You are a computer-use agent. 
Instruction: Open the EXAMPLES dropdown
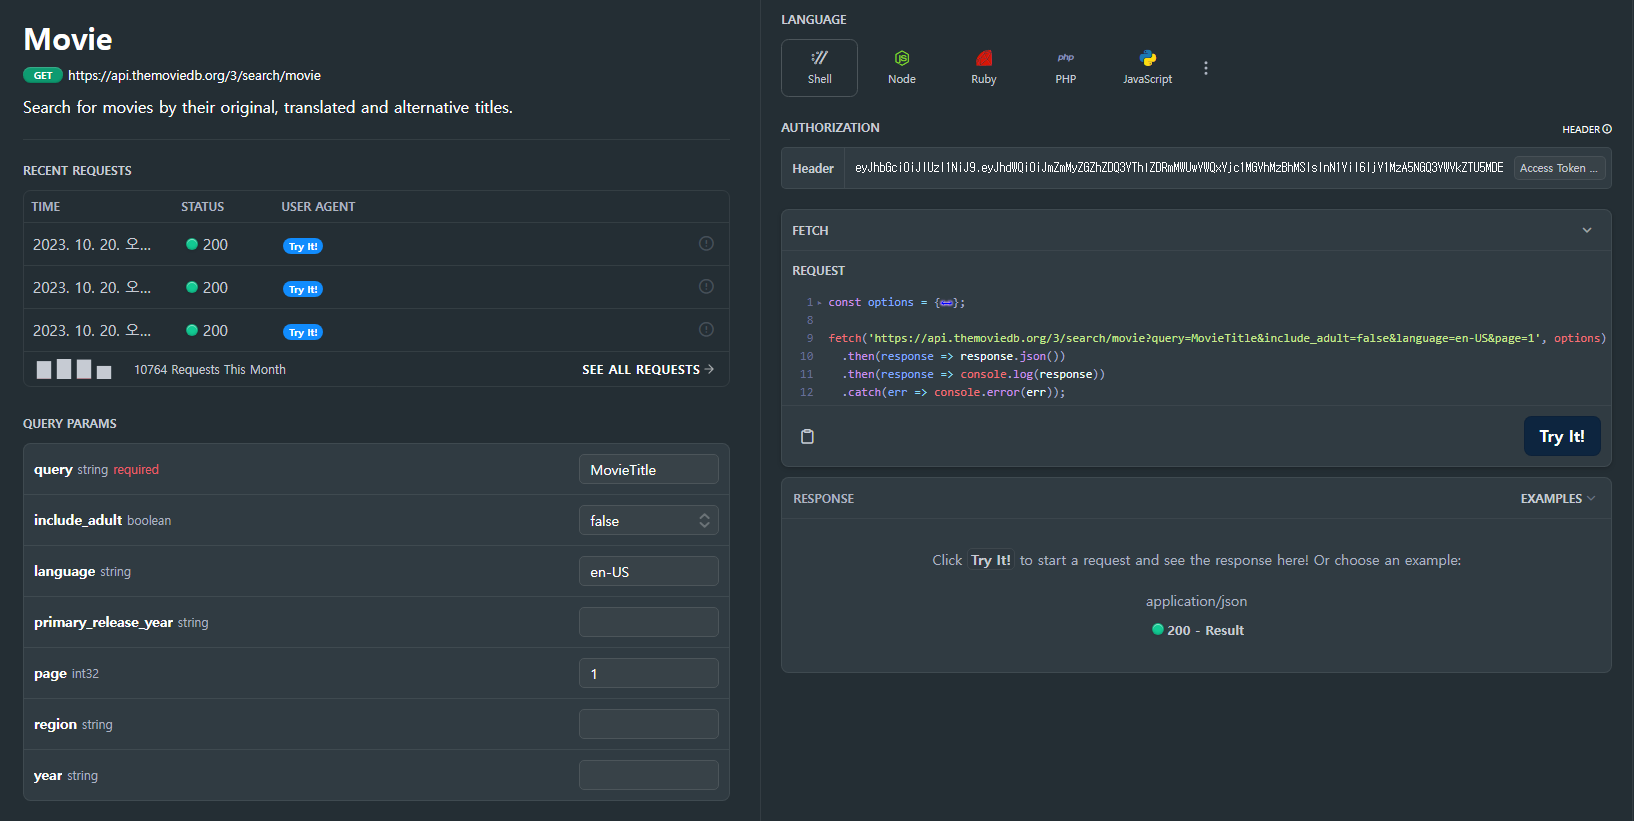pos(1557,498)
